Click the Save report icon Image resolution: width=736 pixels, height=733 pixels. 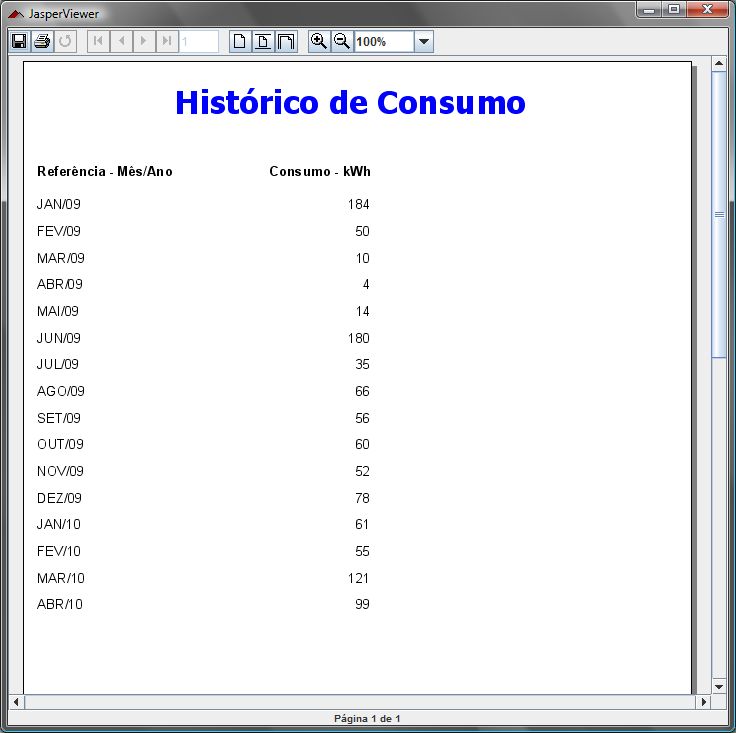click(x=18, y=41)
